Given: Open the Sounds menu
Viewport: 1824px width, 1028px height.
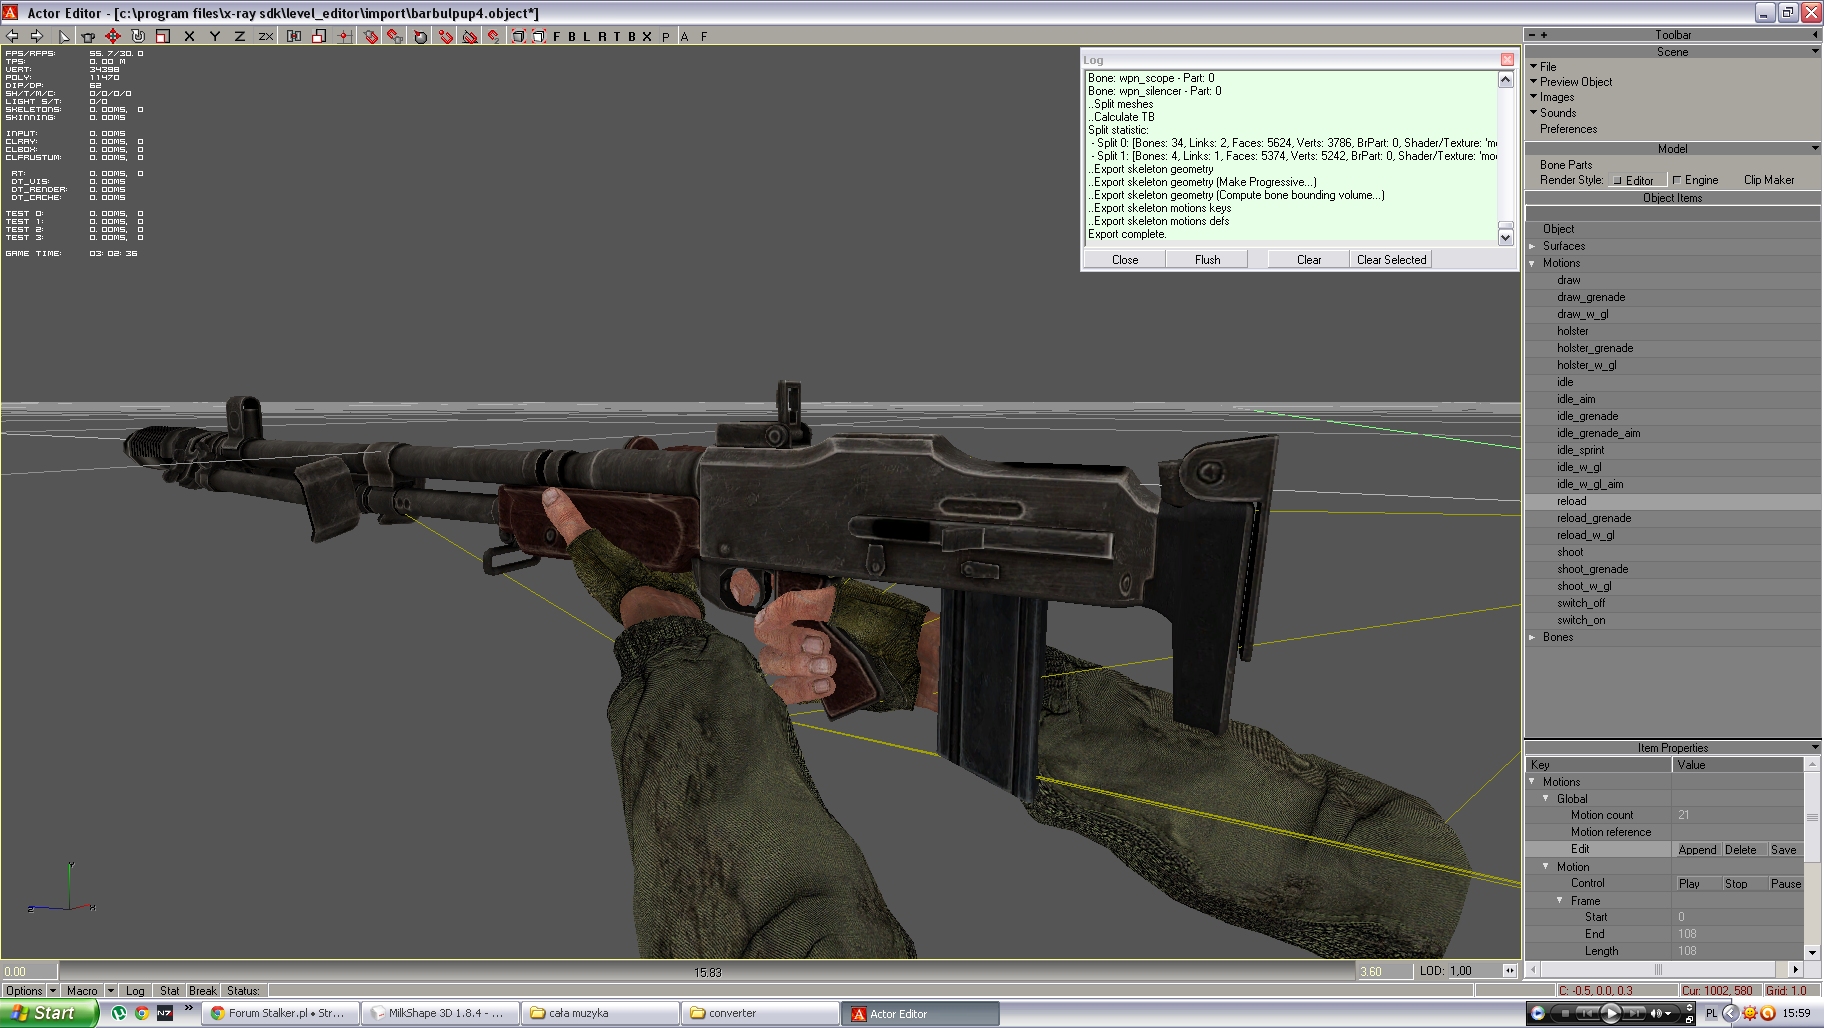Looking at the screenshot, I should (1558, 113).
